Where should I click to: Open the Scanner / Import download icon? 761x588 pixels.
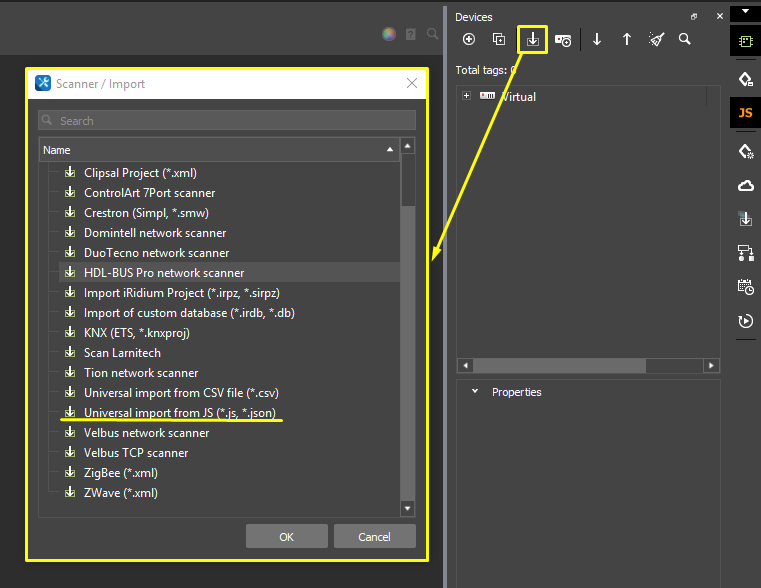tap(533, 39)
